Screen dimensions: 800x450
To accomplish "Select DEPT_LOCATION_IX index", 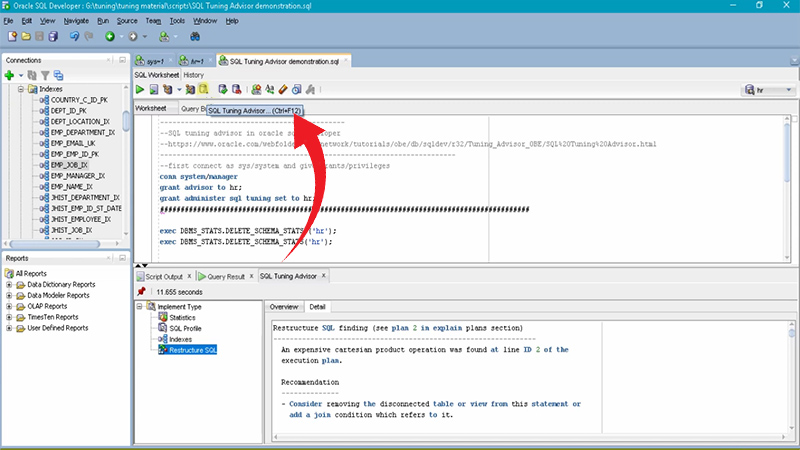I will tap(80, 121).
